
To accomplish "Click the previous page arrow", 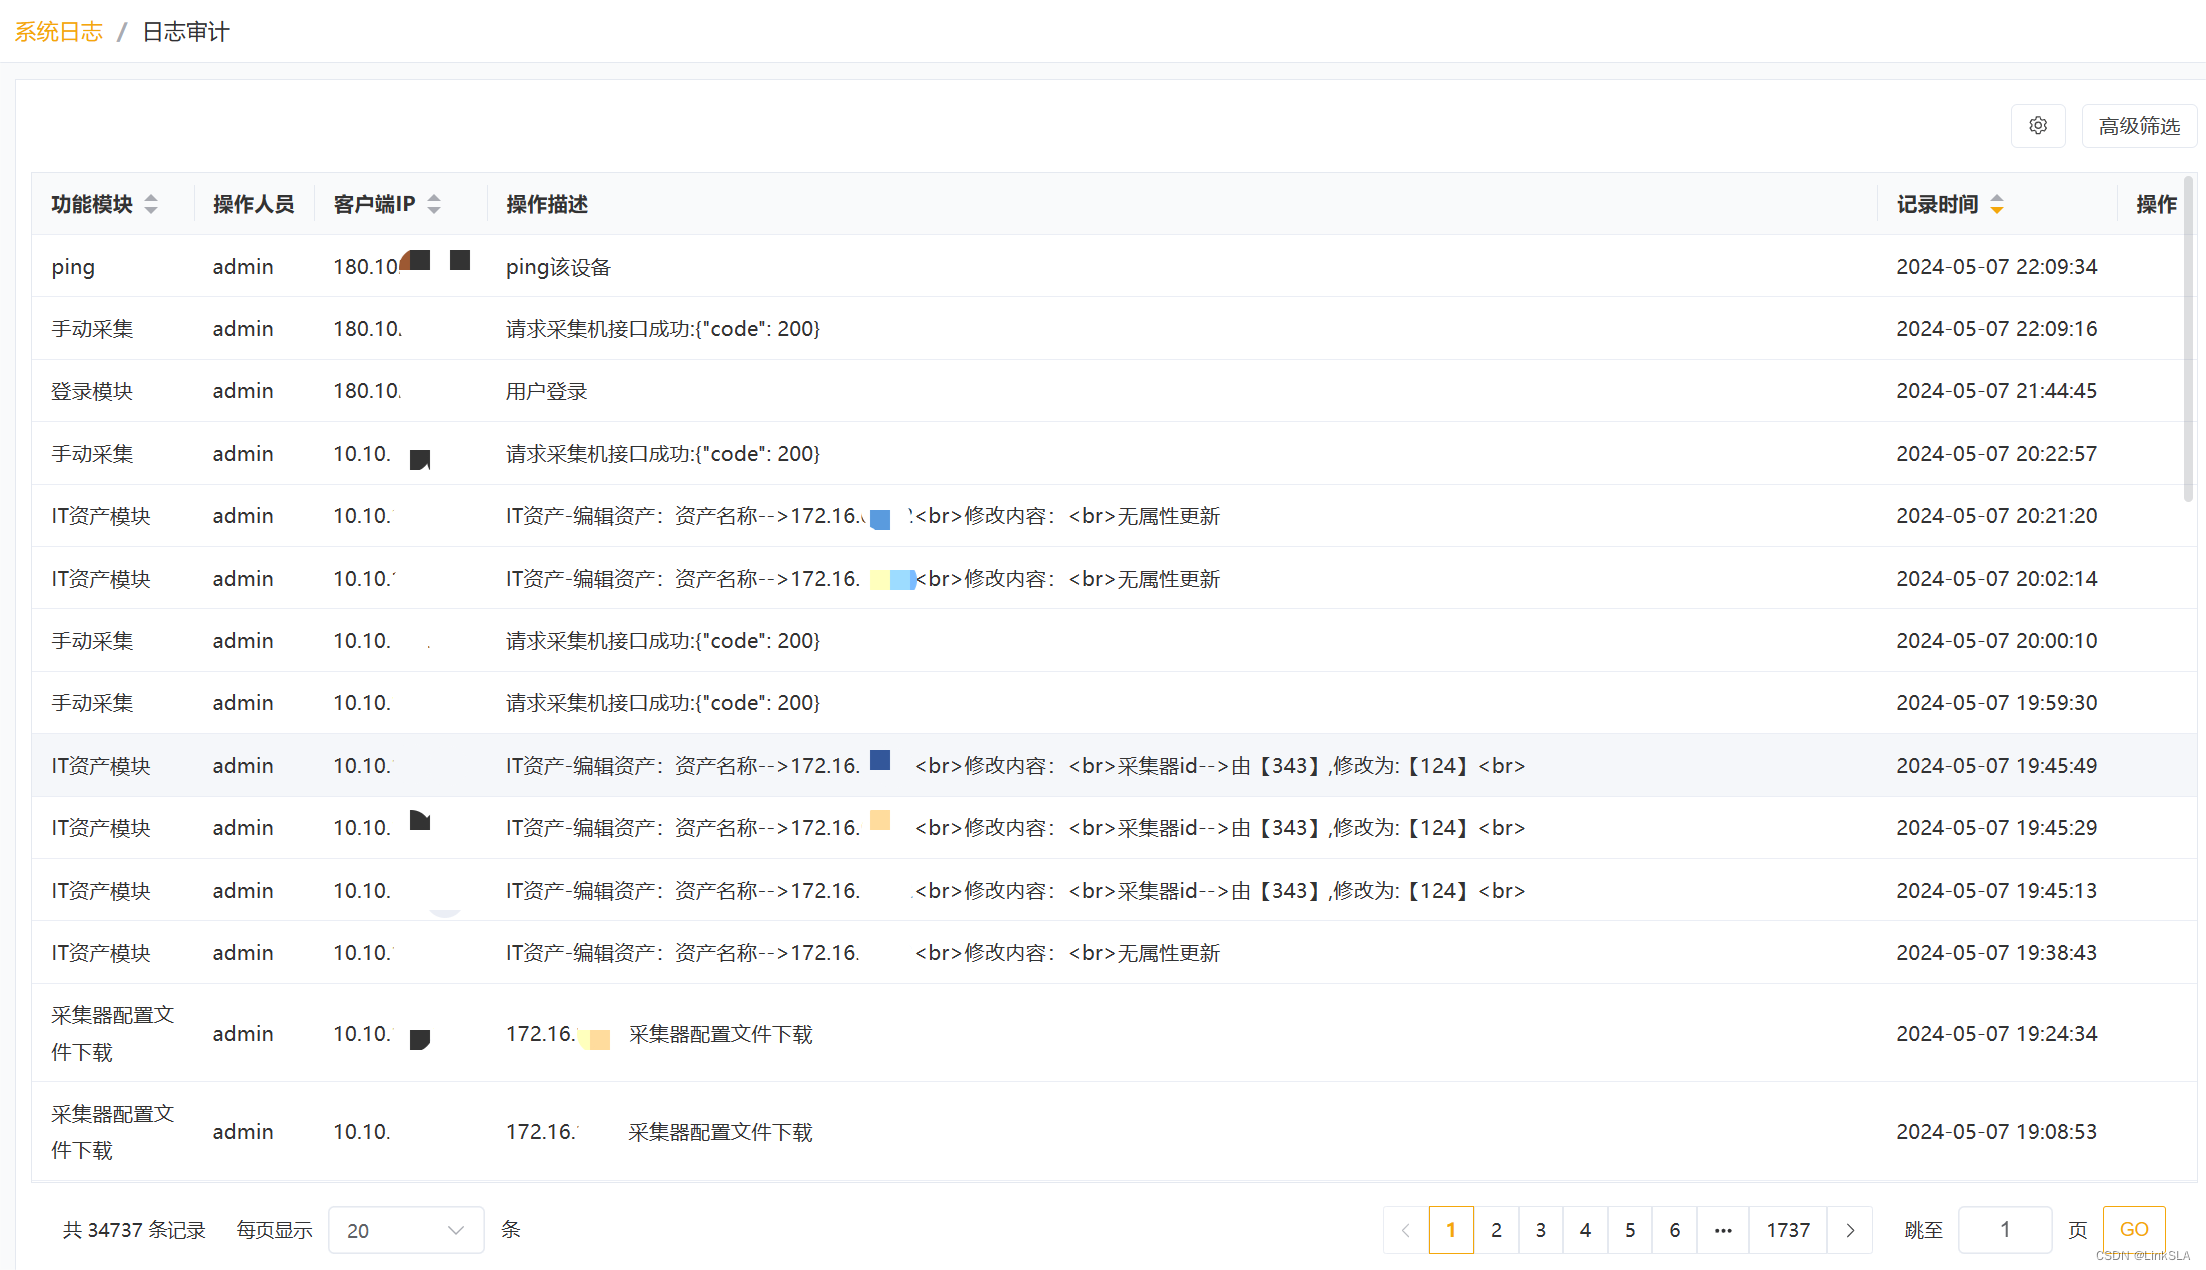I will pyautogui.click(x=1406, y=1230).
